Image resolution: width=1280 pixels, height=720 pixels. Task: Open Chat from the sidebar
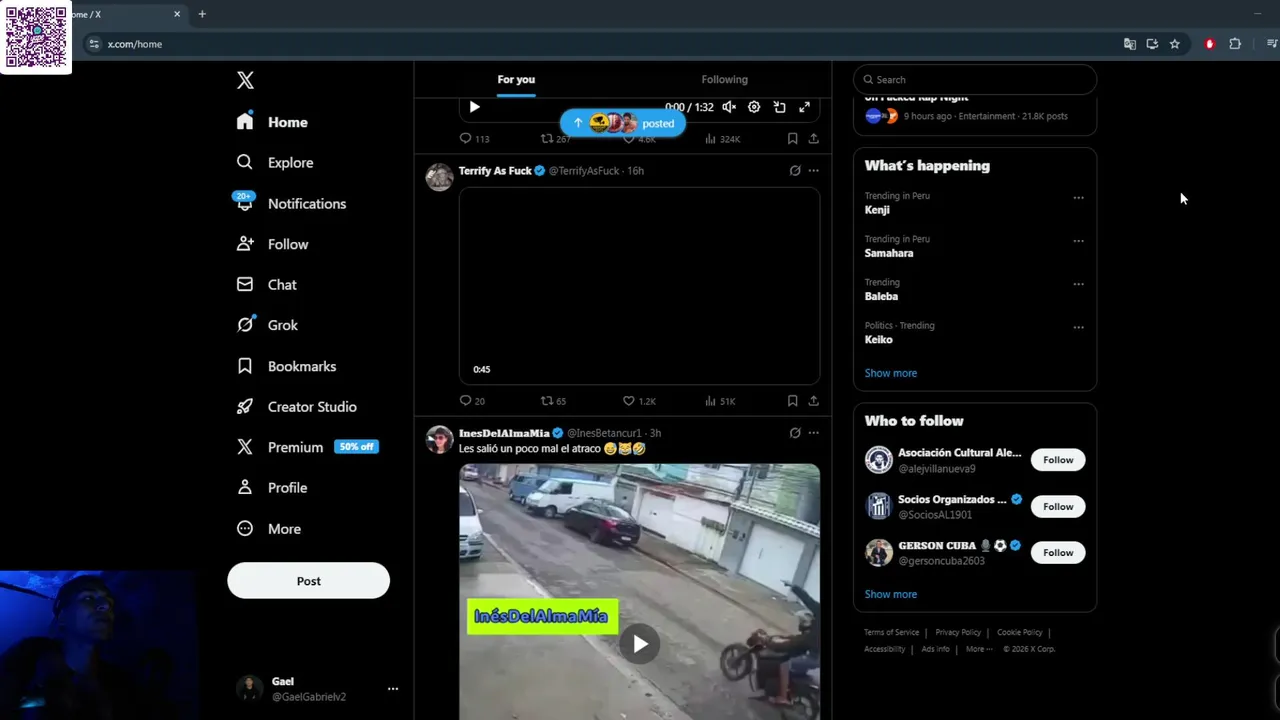266,285
